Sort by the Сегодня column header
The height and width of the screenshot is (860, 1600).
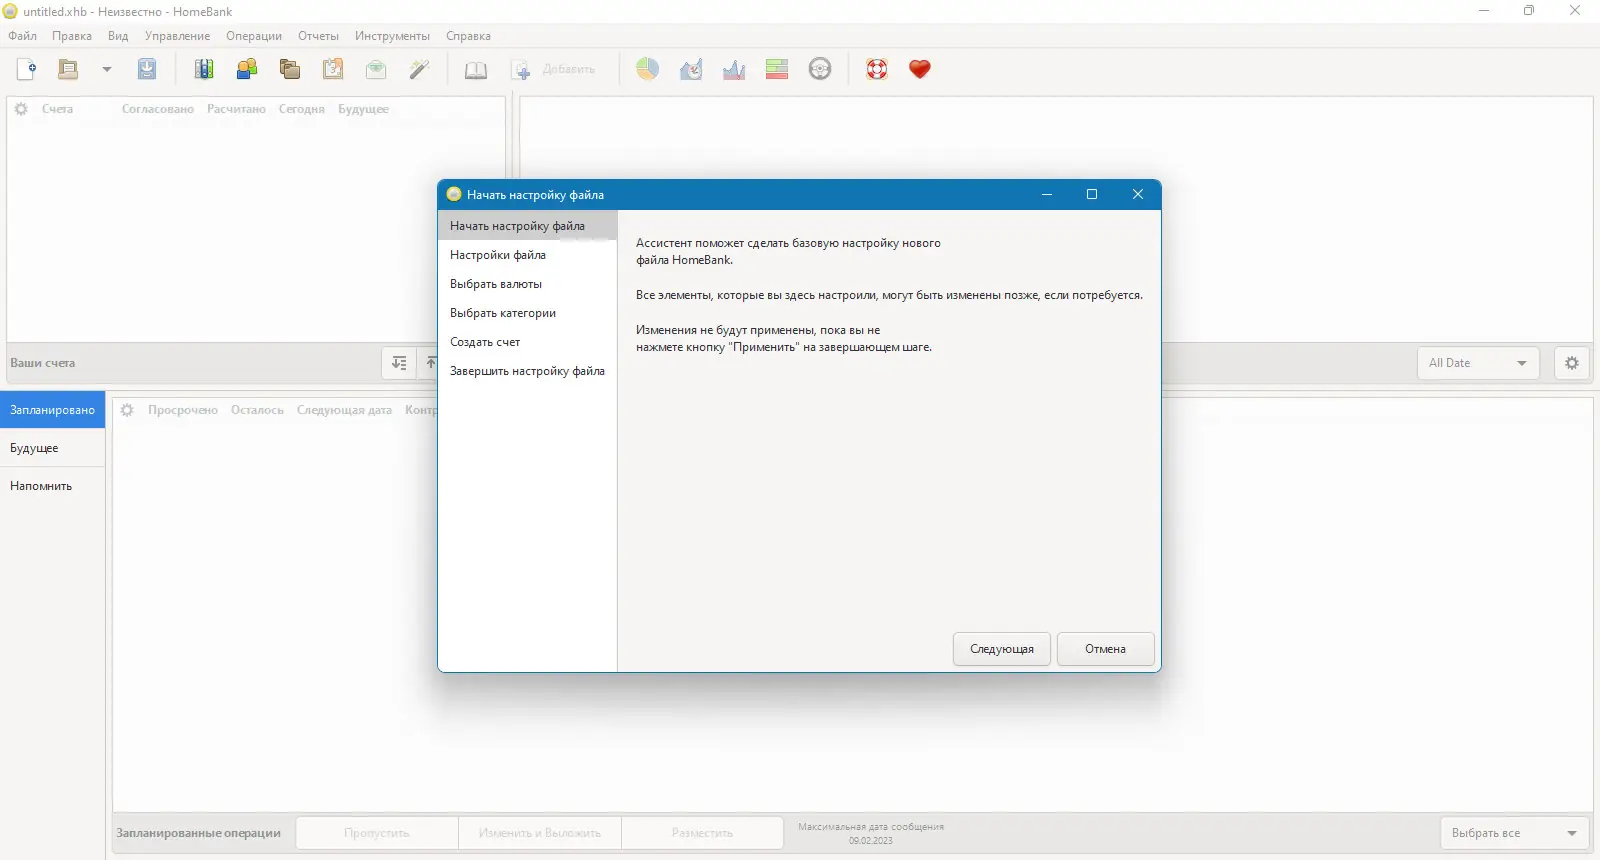pos(301,109)
